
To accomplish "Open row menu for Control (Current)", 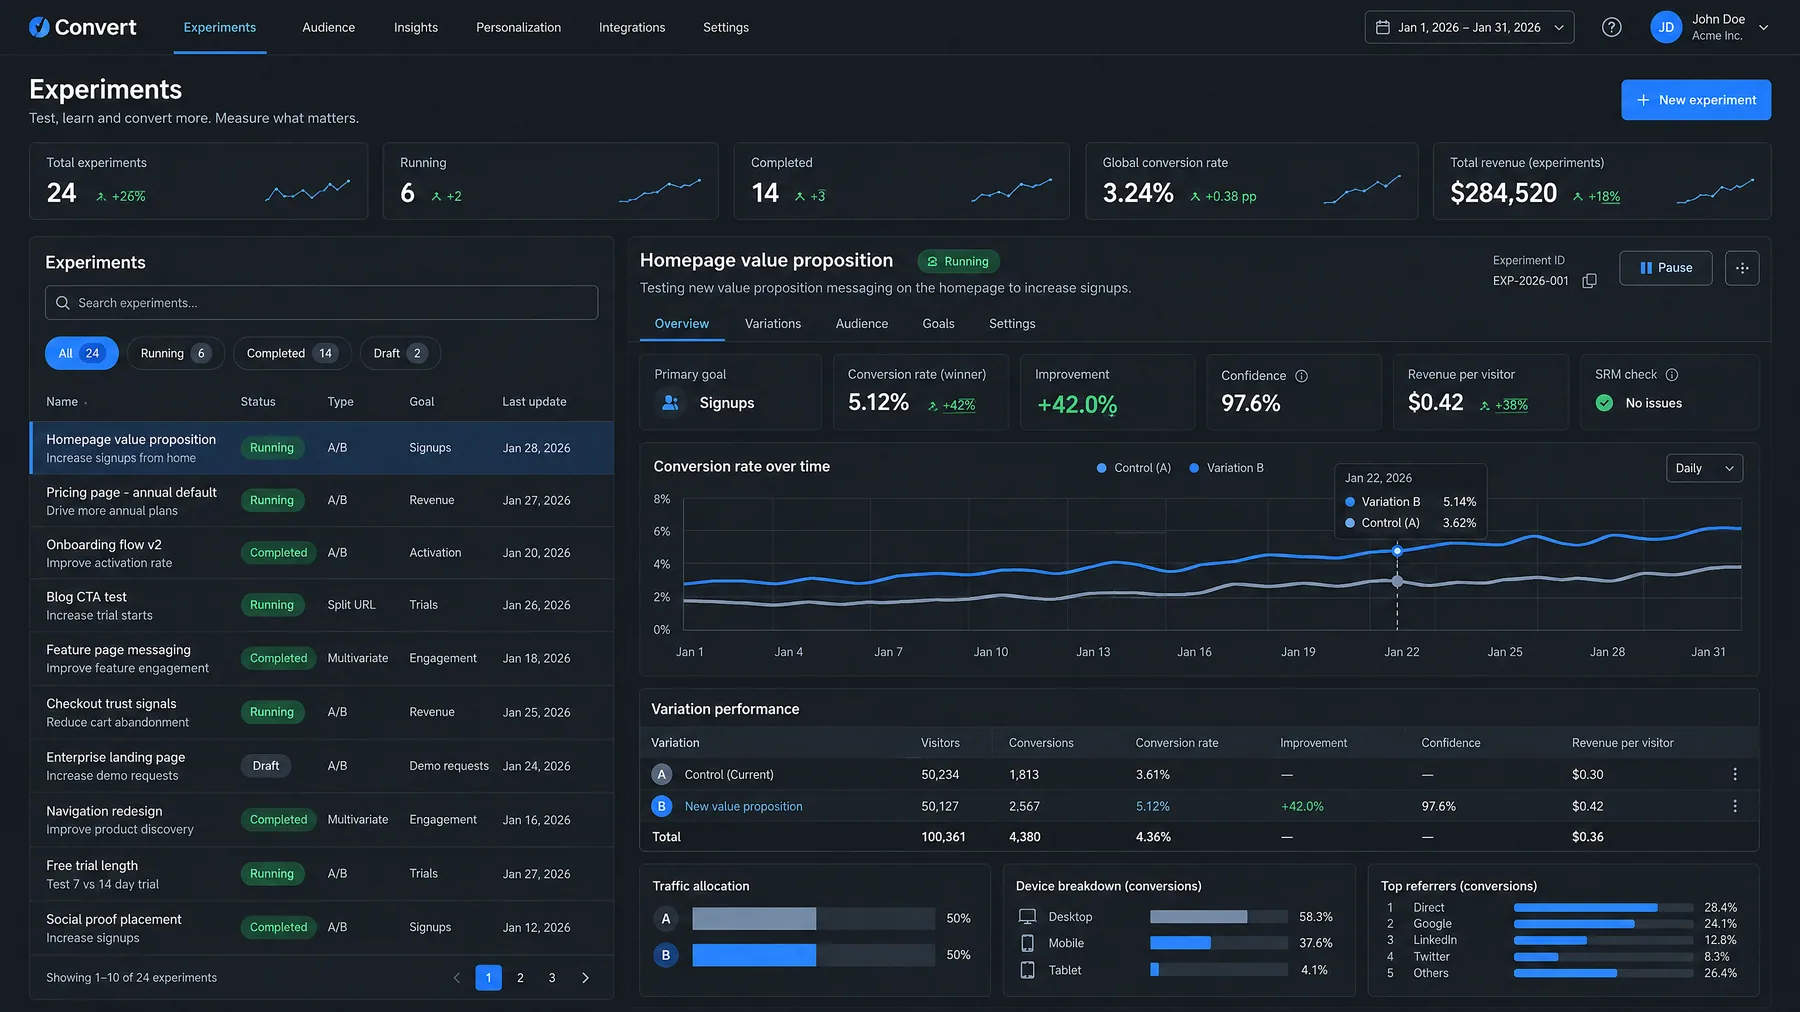I will 1734,774.
